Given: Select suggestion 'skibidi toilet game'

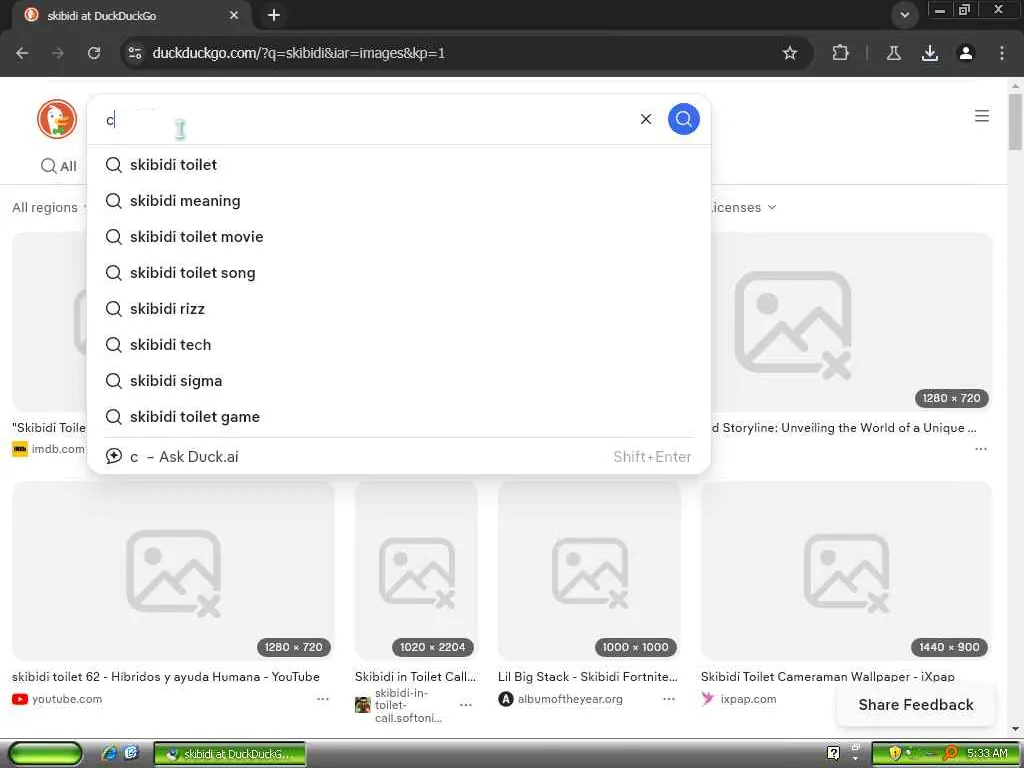Looking at the screenshot, I should pos(398,417).
